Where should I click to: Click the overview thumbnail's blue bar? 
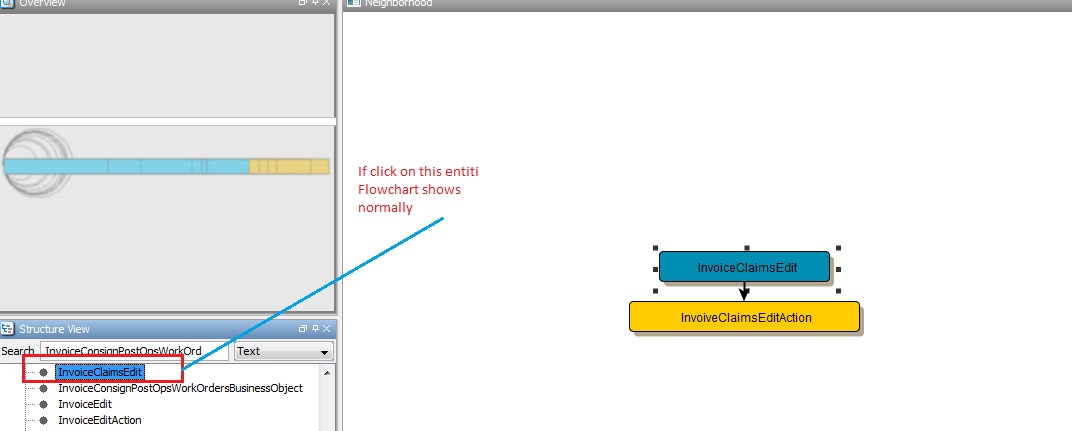[125, 166]
